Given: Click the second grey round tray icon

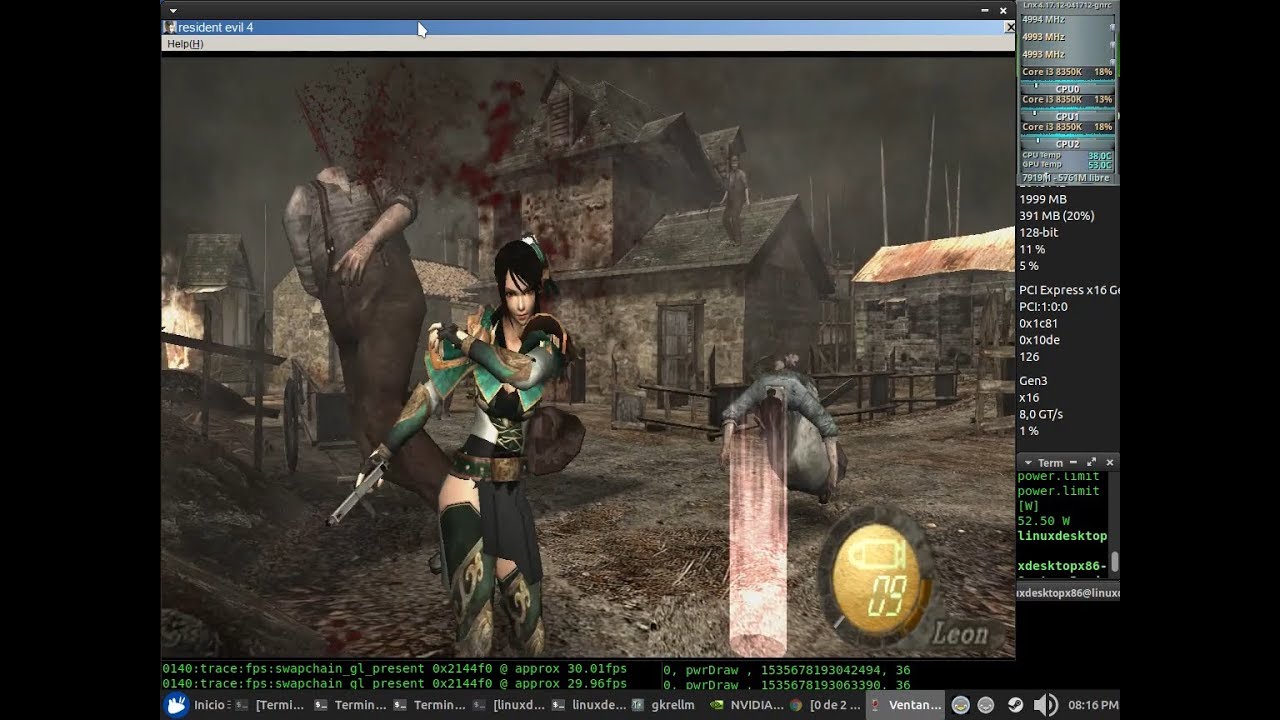Looking at the screenshot, I should click(x=986, y=705).
